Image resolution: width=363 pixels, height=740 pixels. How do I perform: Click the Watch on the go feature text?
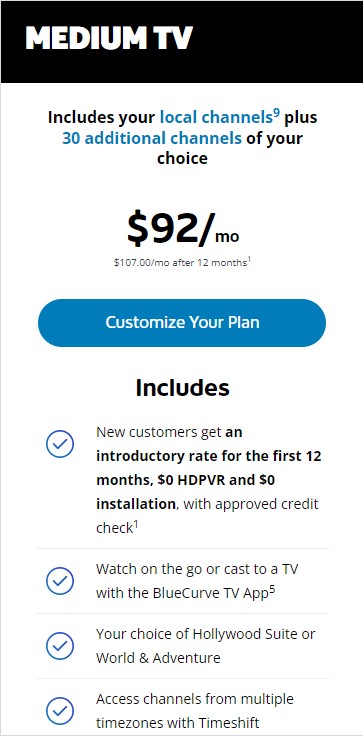pos(197,581)
